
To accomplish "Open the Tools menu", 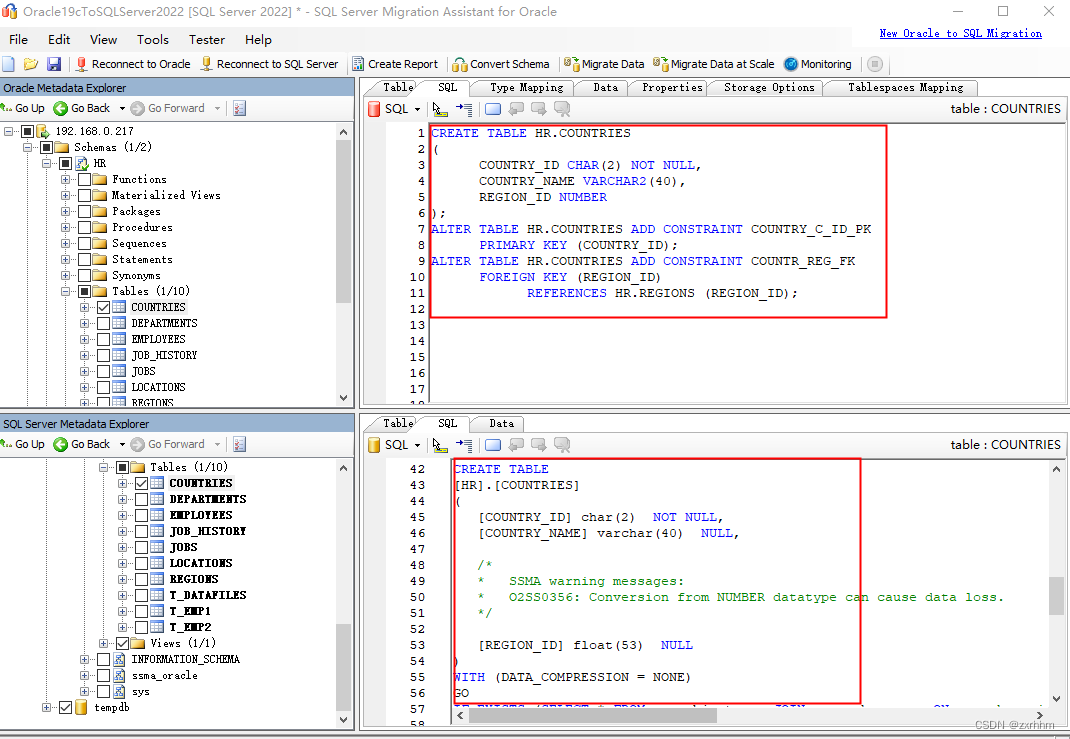I will [x=152, y=40].
